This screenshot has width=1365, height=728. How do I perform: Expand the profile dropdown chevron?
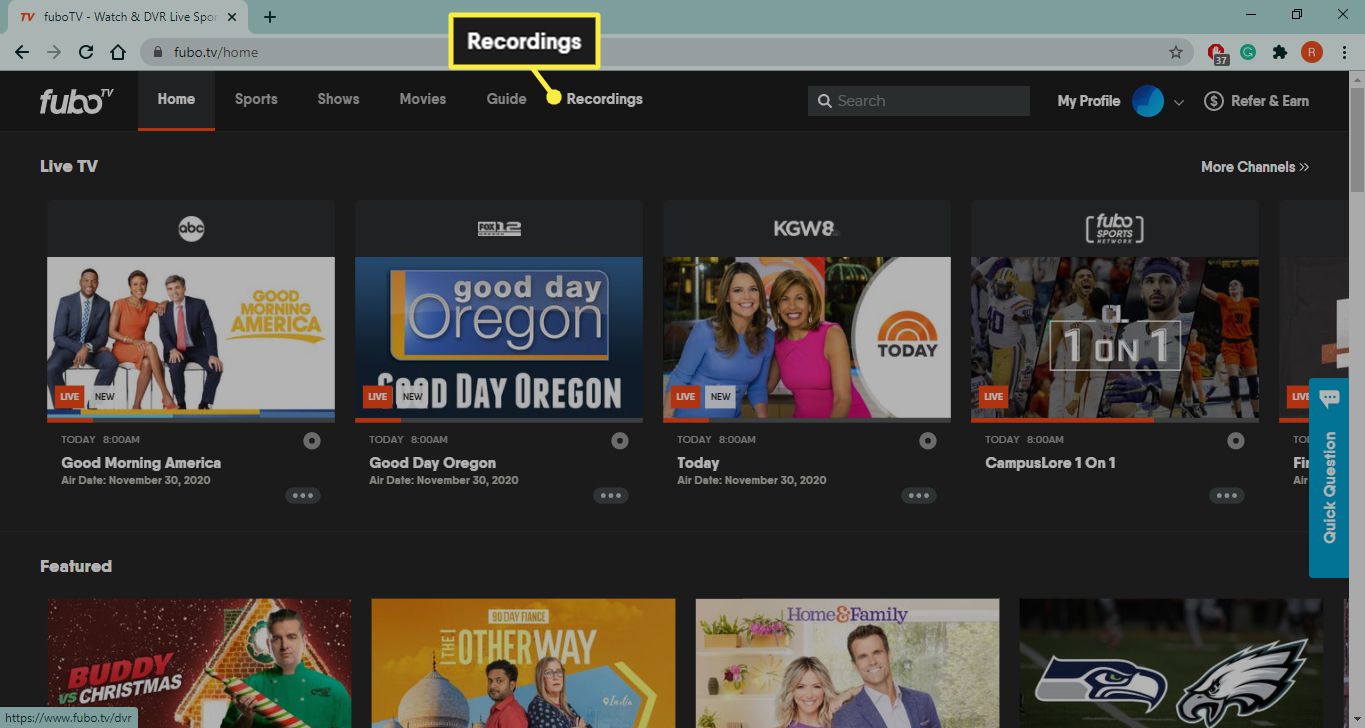click(1179, 102)
